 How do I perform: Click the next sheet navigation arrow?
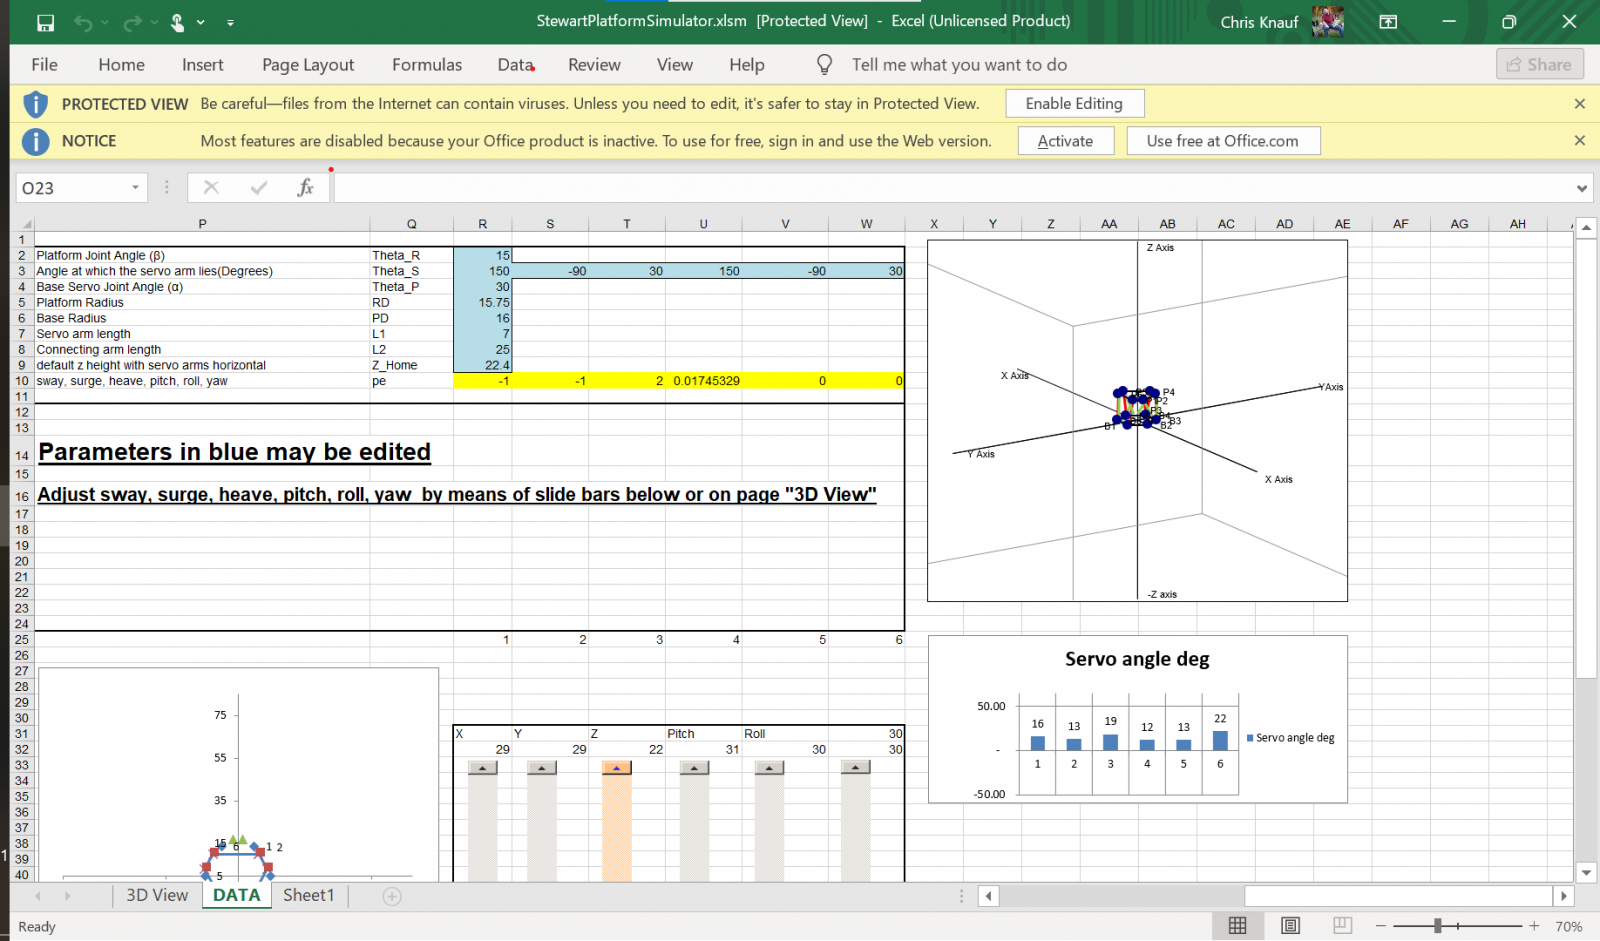67,897
